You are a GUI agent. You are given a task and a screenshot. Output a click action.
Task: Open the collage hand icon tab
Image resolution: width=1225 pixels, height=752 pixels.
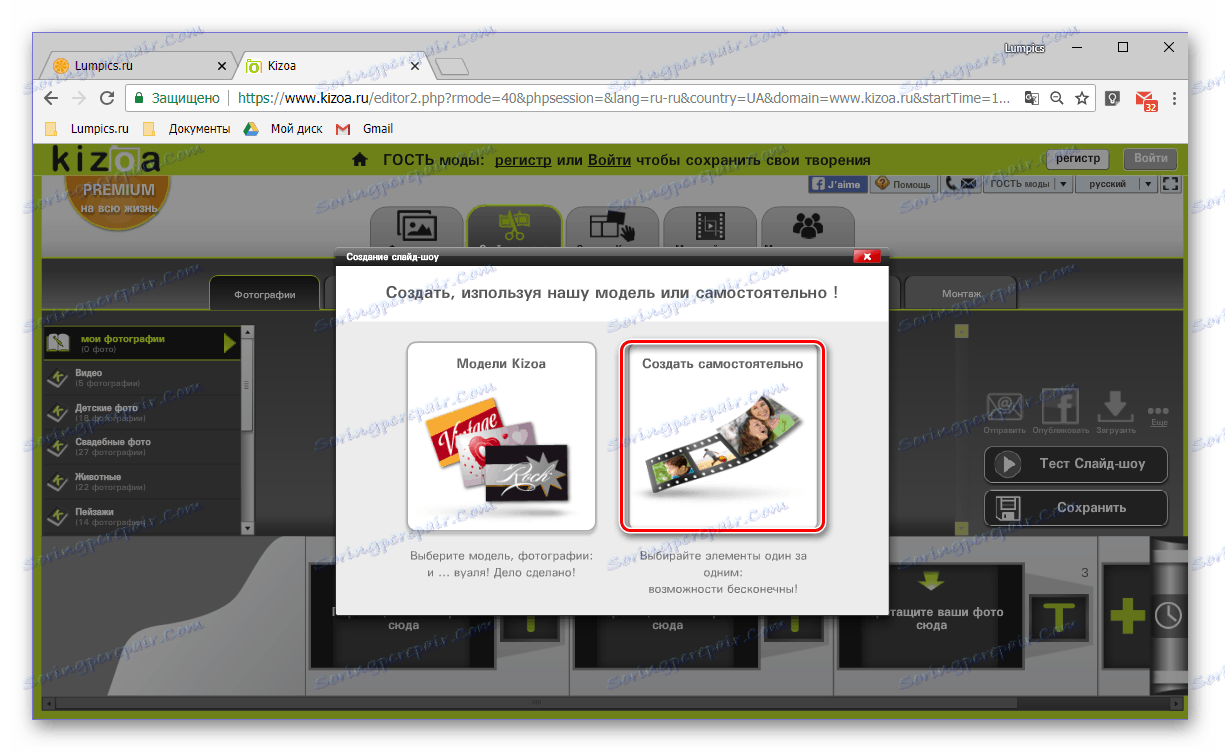pos(612,226)
